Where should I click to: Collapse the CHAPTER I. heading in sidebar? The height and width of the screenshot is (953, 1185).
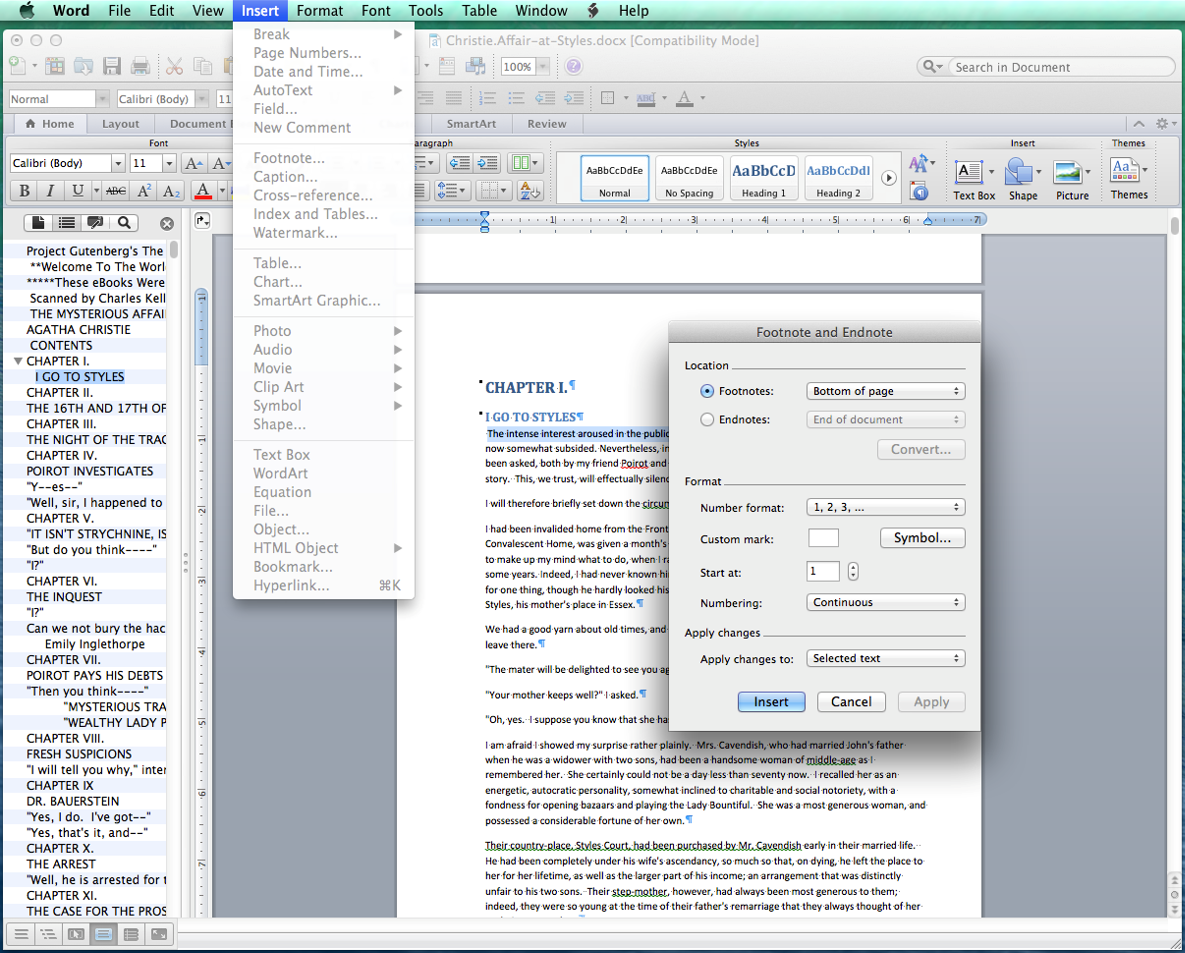(x=18, y=361)
